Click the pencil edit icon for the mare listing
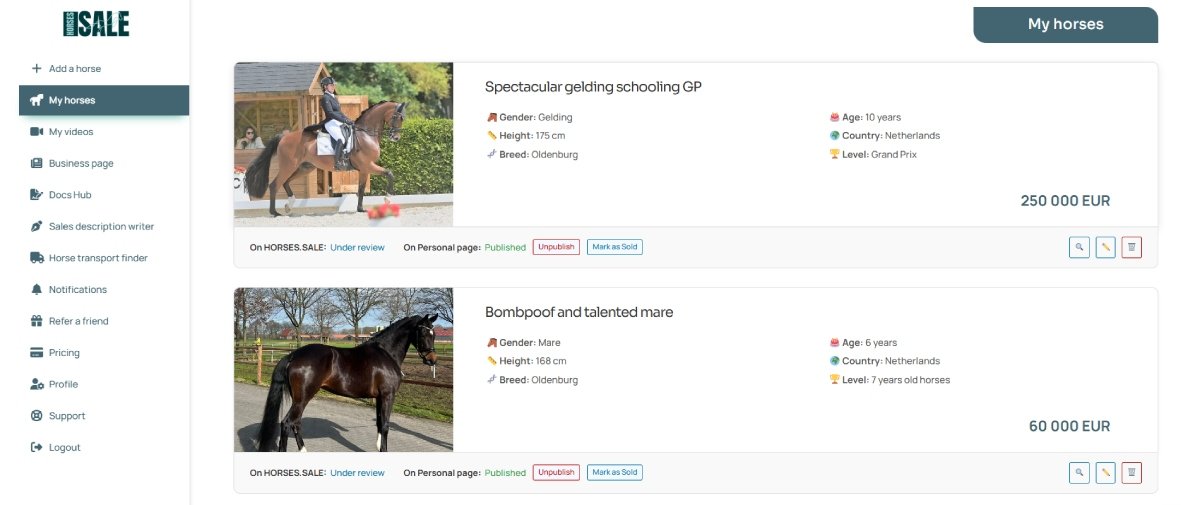The height and width of the screenshot is (505, 1200). point(1105,473)
